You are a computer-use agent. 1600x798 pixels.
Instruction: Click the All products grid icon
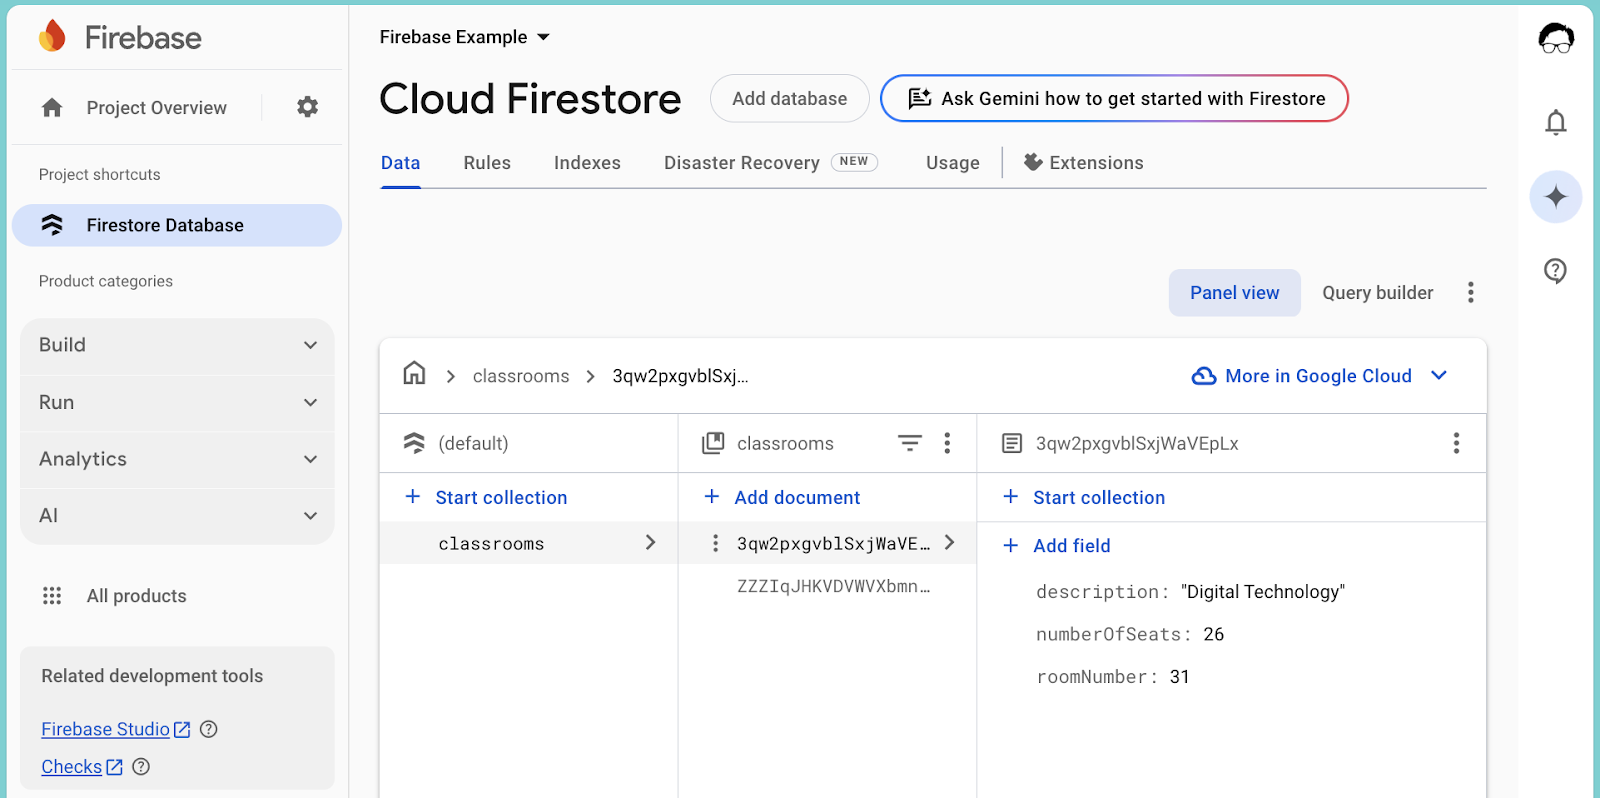click(x=52, y=596)
